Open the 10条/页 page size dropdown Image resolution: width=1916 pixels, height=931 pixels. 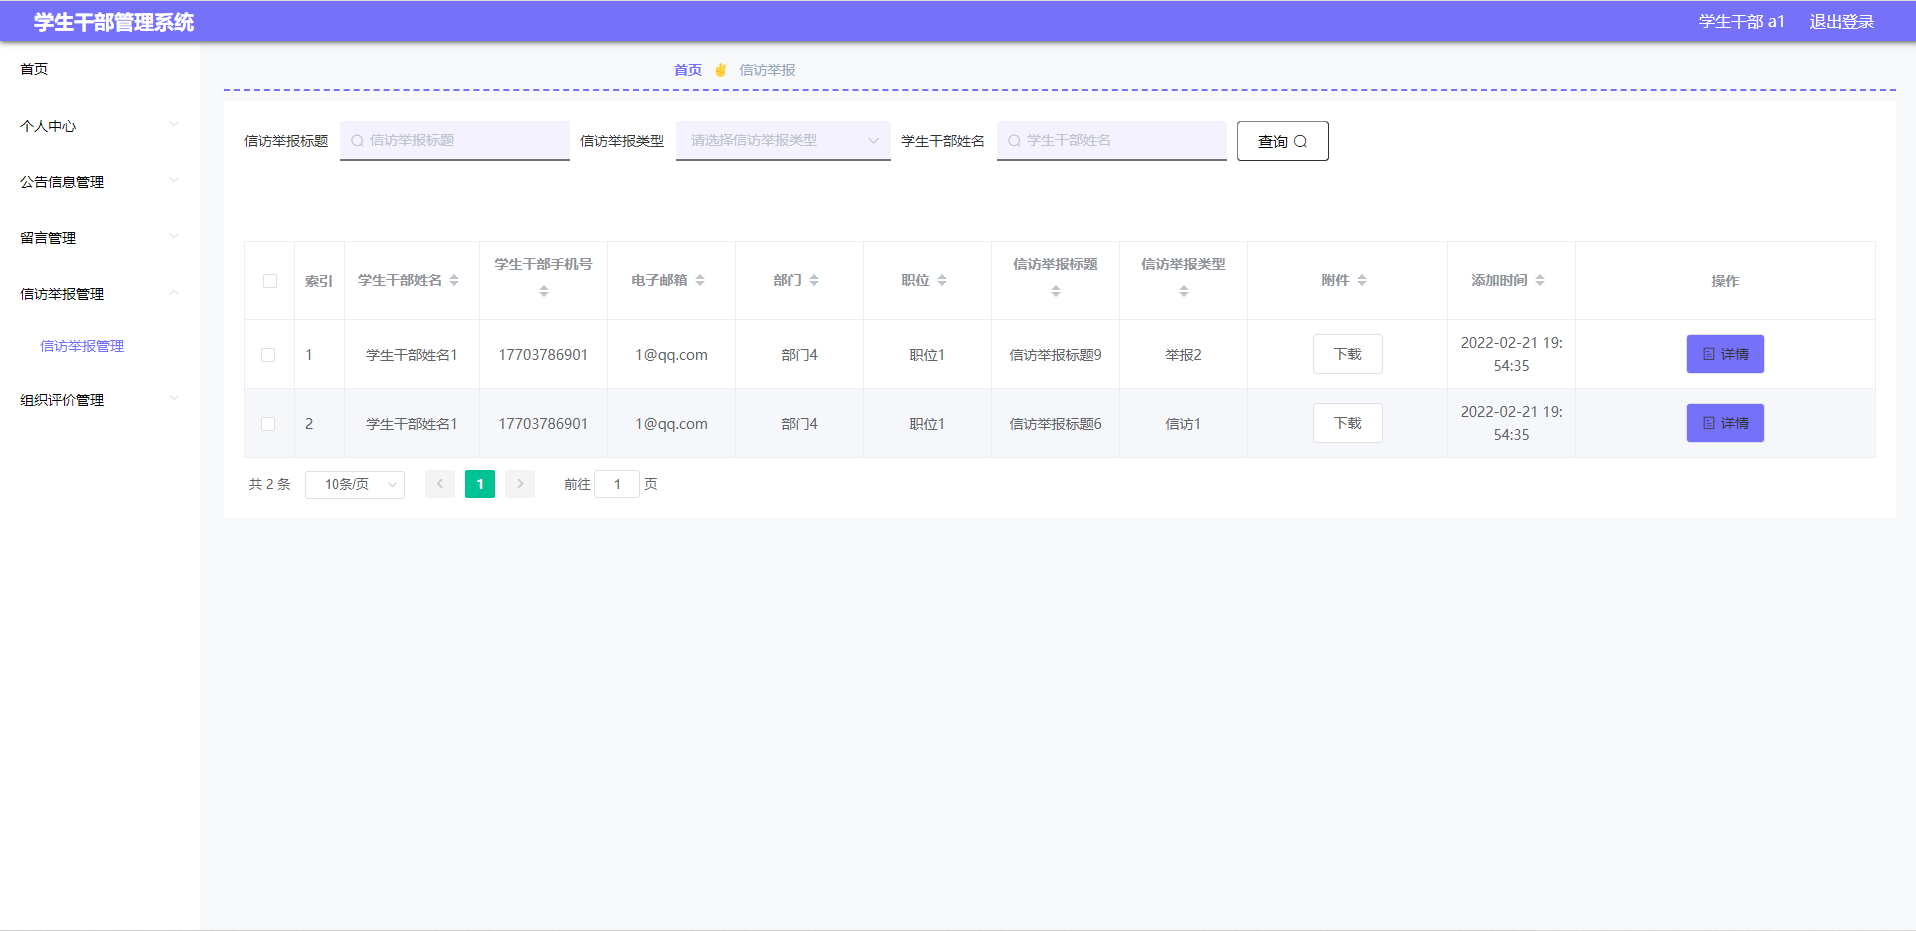click(355, 484)
